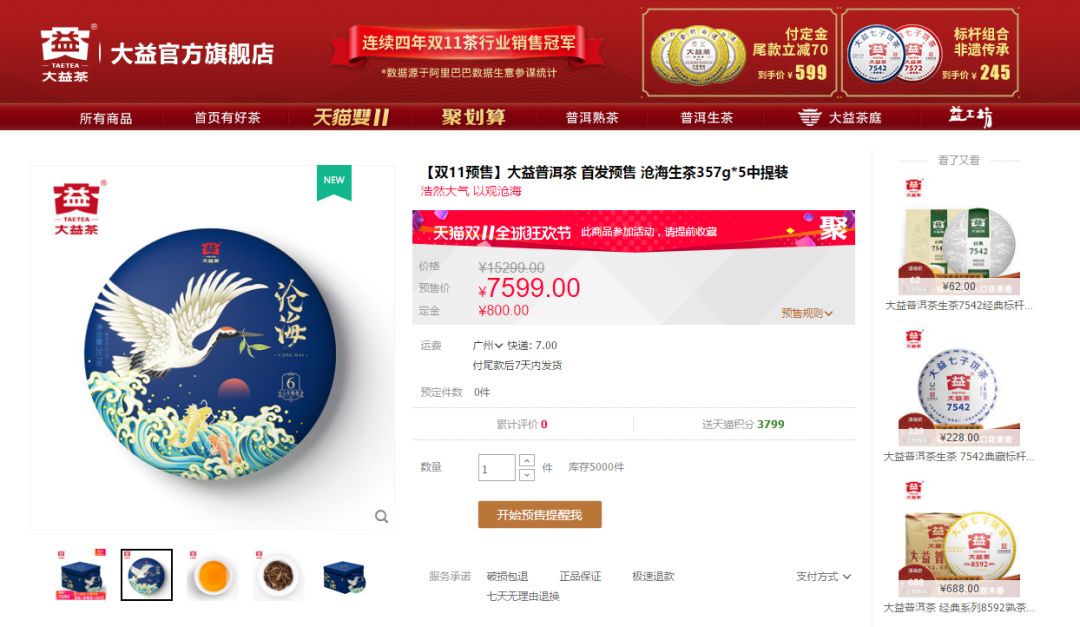
Task: Open the 累计评价 reviews link
Action: [521, 424]
